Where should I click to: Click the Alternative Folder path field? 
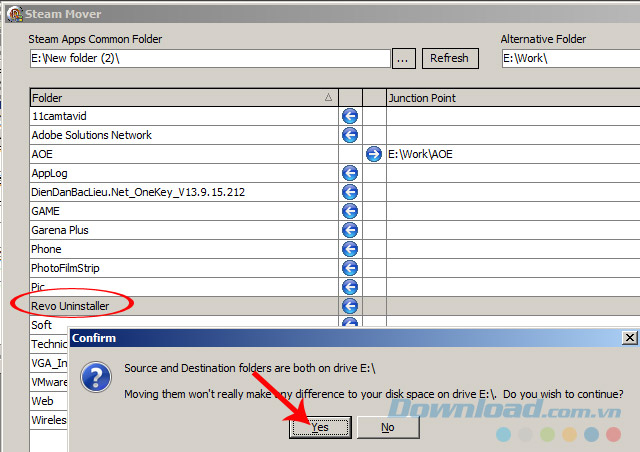571,58
